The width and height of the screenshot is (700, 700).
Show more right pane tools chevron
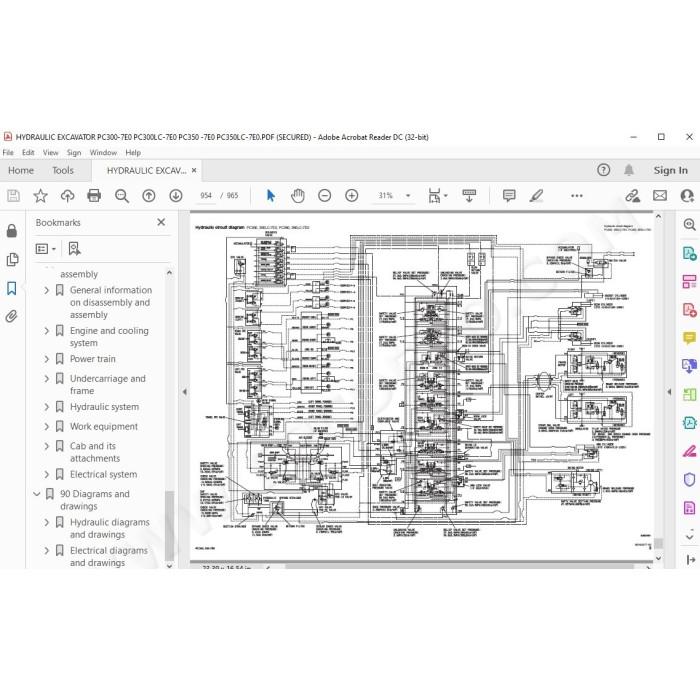[690, 535]
